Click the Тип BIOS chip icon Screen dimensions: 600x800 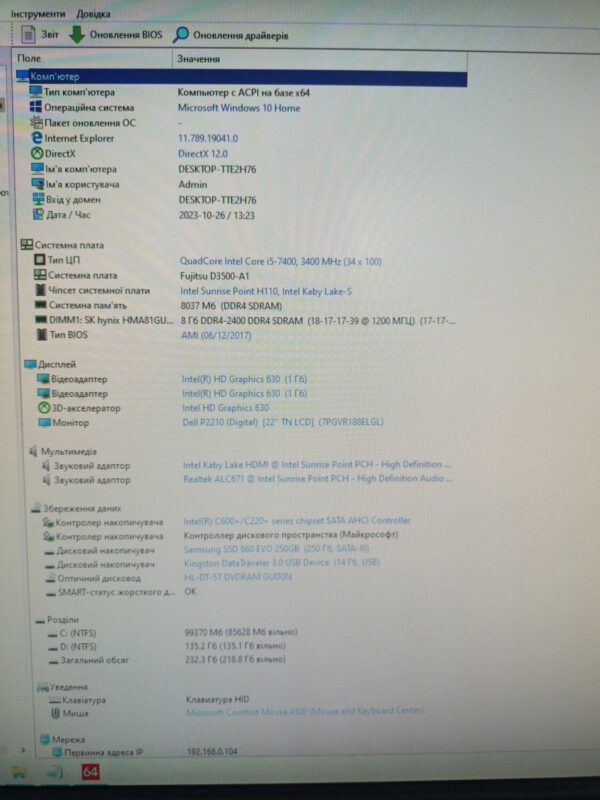[x=42, y=335]
